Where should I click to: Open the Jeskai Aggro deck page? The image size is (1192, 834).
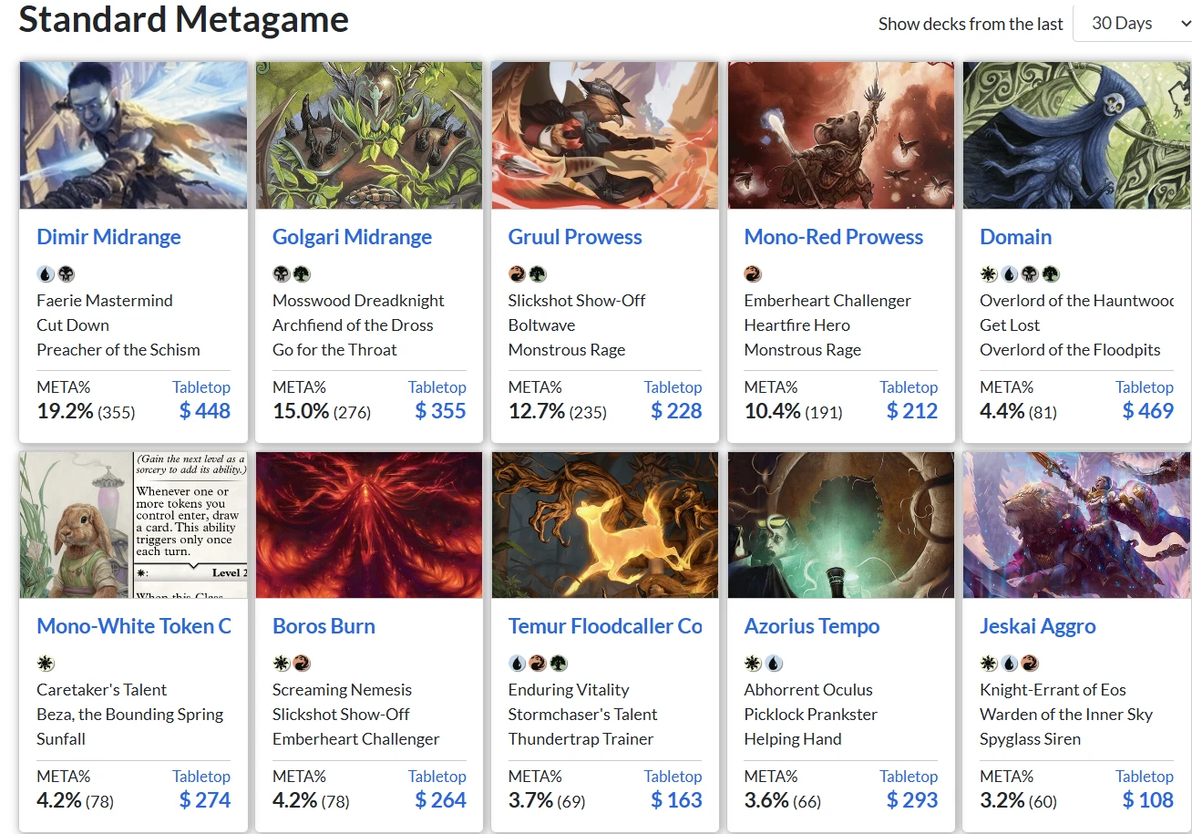(1038, 626)
